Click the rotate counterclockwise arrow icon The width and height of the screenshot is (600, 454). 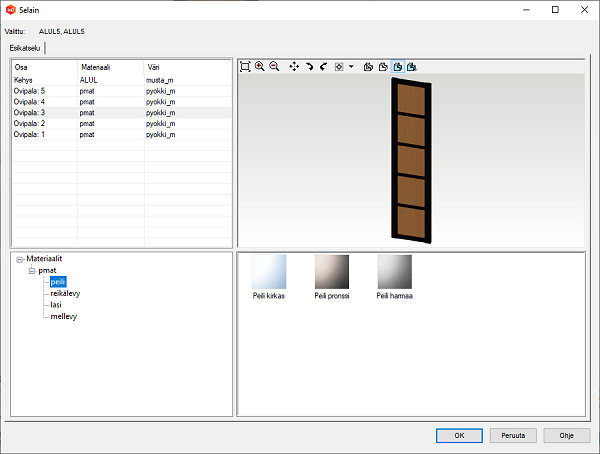pyautogui.click(x=324, y=66)
